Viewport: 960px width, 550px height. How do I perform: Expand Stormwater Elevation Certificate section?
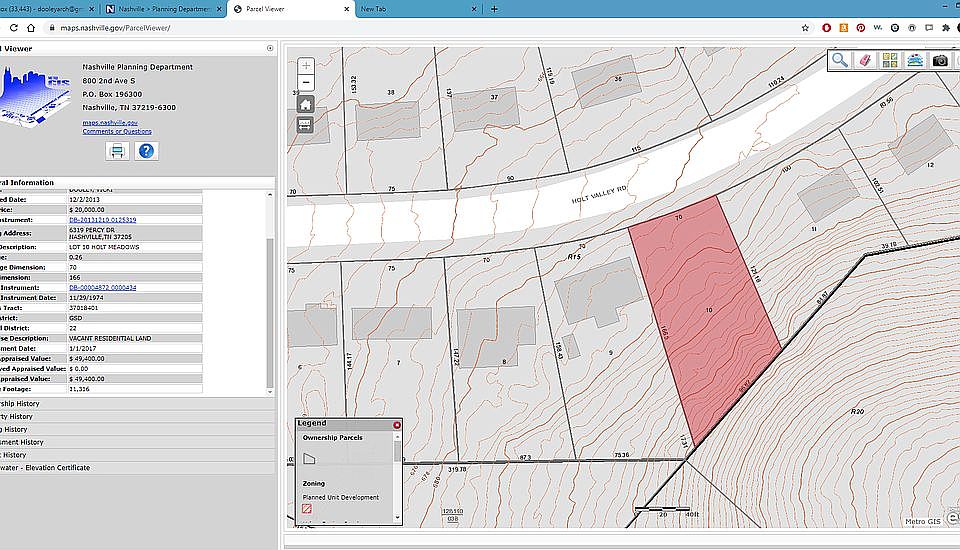[45, 467]
